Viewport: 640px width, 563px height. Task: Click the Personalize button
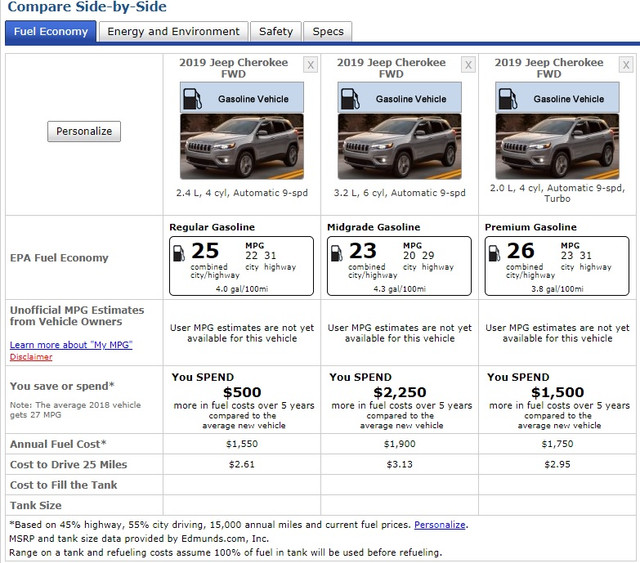click(x=84, y=131)
